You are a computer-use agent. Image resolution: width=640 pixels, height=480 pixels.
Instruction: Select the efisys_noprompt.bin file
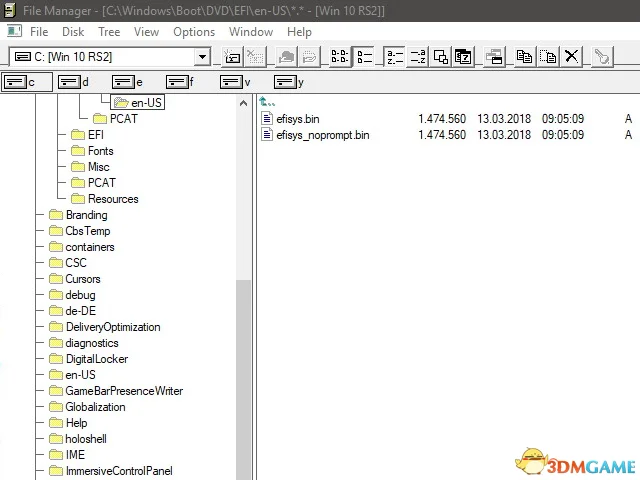point(322,135)
